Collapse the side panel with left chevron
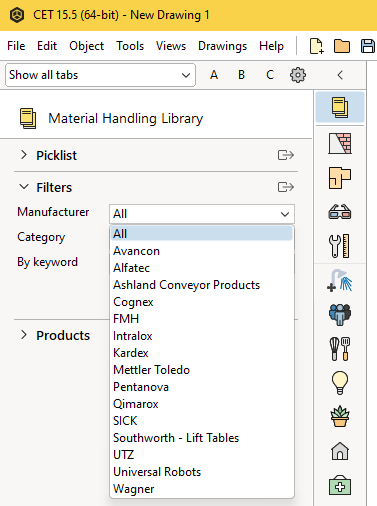The image size is (377, 506). [340, 75]
